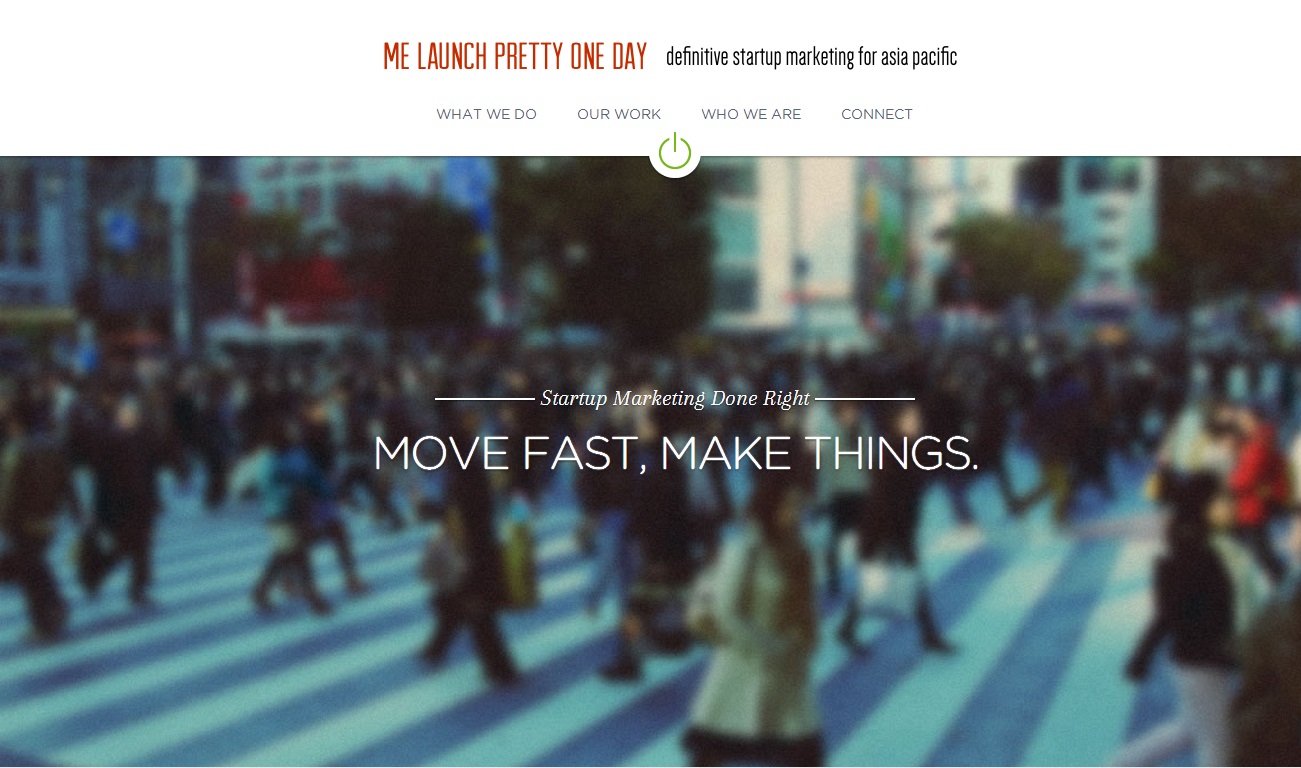
Task: Click the ME LAUNCH PRETTY ONE DAY logo
Action: (x=515, y=56)
